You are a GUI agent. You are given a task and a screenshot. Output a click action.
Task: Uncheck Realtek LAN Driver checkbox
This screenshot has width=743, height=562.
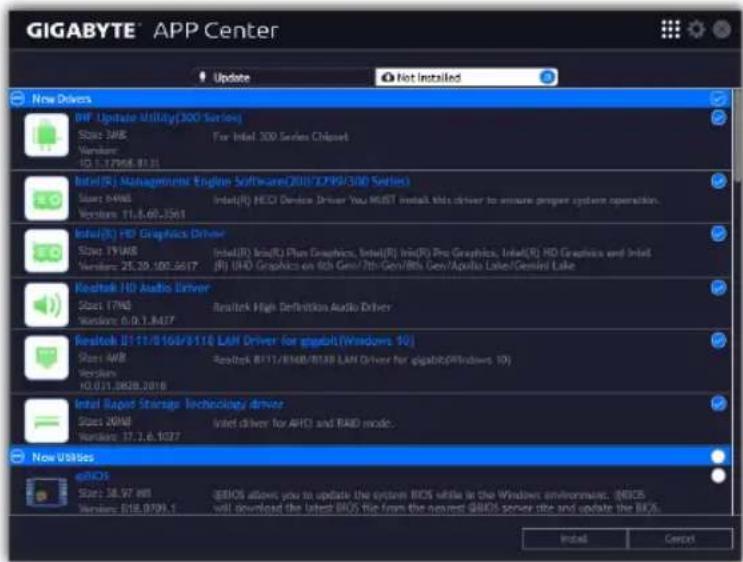718,340
